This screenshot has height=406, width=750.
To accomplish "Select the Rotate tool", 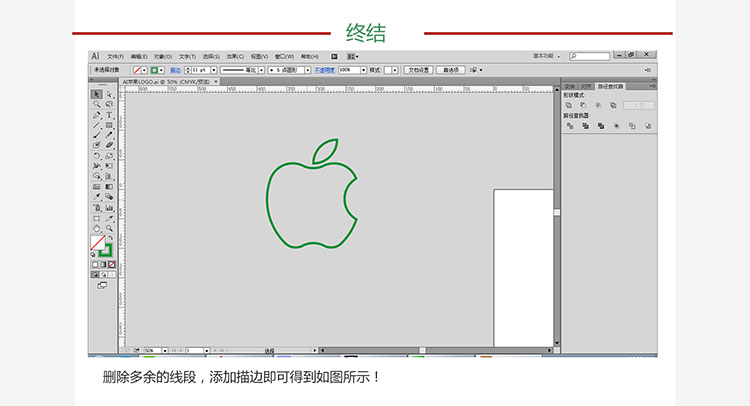I will (x=97, y=156).
